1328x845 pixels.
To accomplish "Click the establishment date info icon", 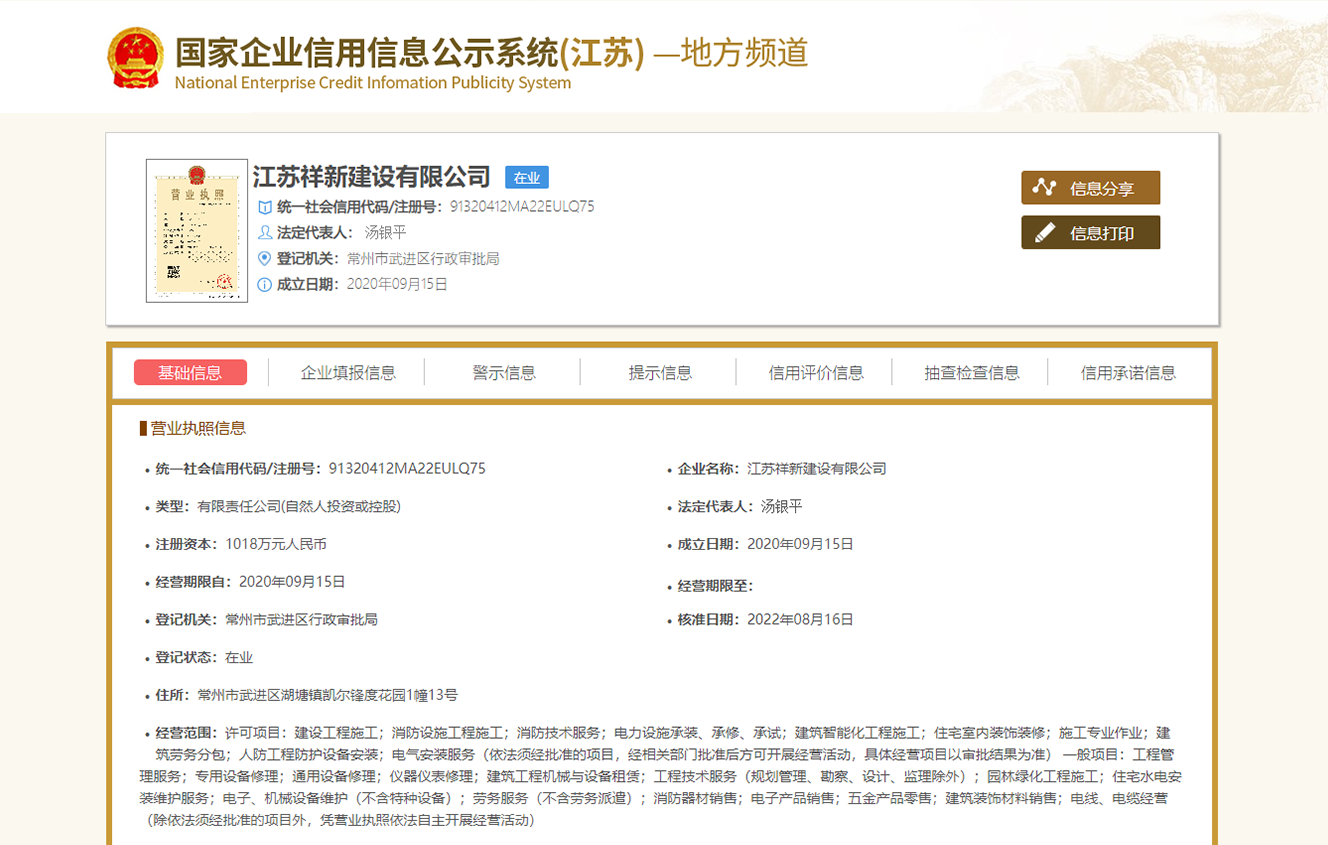I will (x=265, y=284).
